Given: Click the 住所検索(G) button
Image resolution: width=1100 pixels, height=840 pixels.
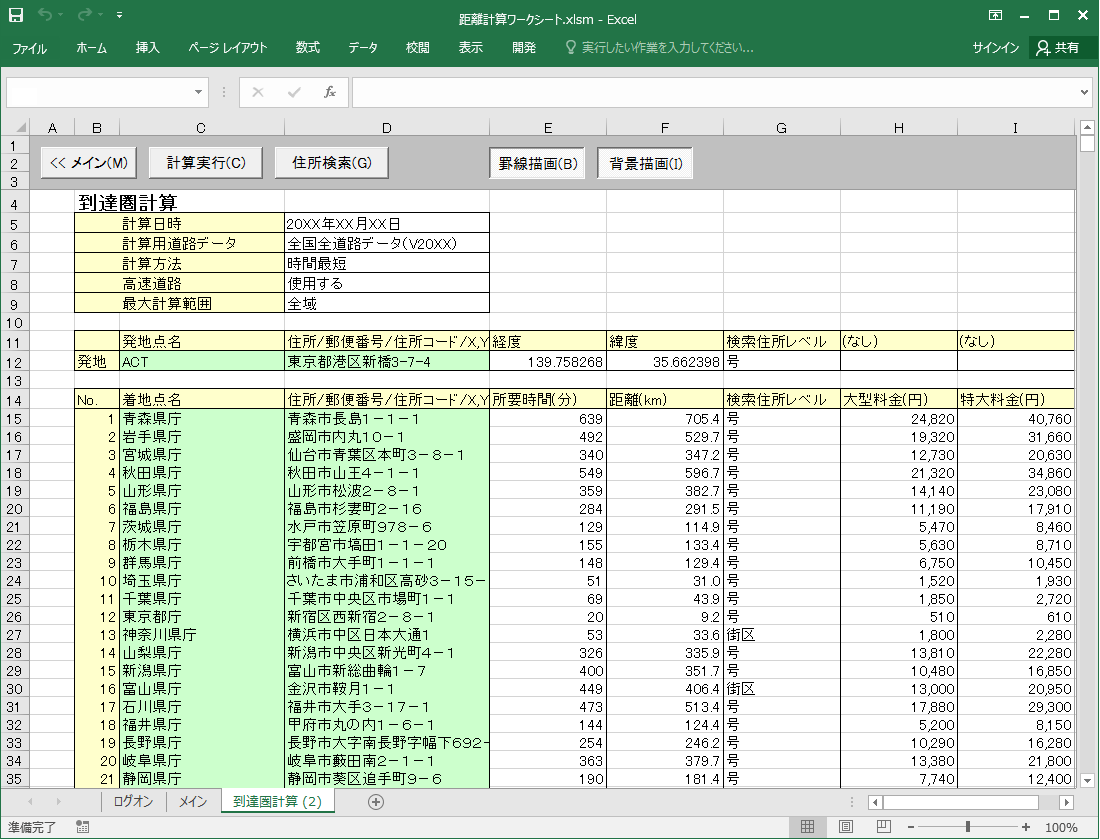Looking at the screenshot, I should 332,163.
